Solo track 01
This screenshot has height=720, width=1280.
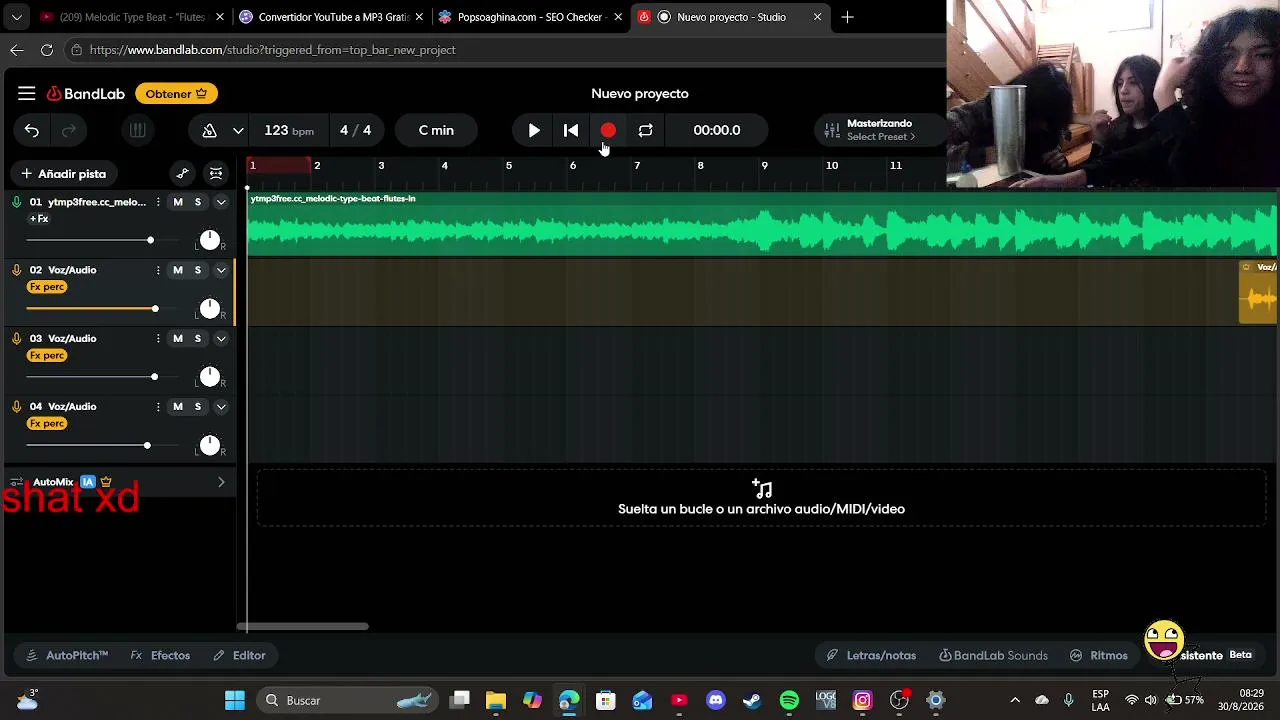point(198,202)
